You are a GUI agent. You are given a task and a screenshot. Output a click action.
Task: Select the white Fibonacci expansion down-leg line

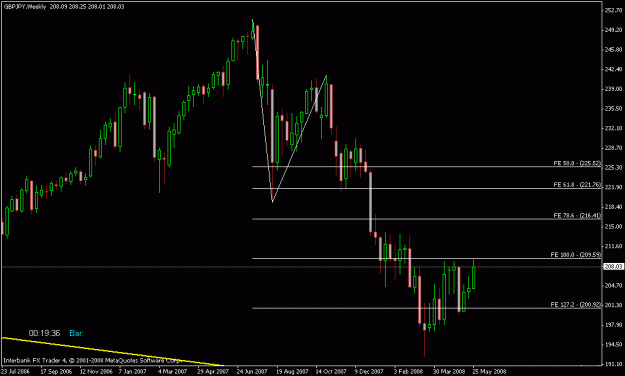coord(262,110)
